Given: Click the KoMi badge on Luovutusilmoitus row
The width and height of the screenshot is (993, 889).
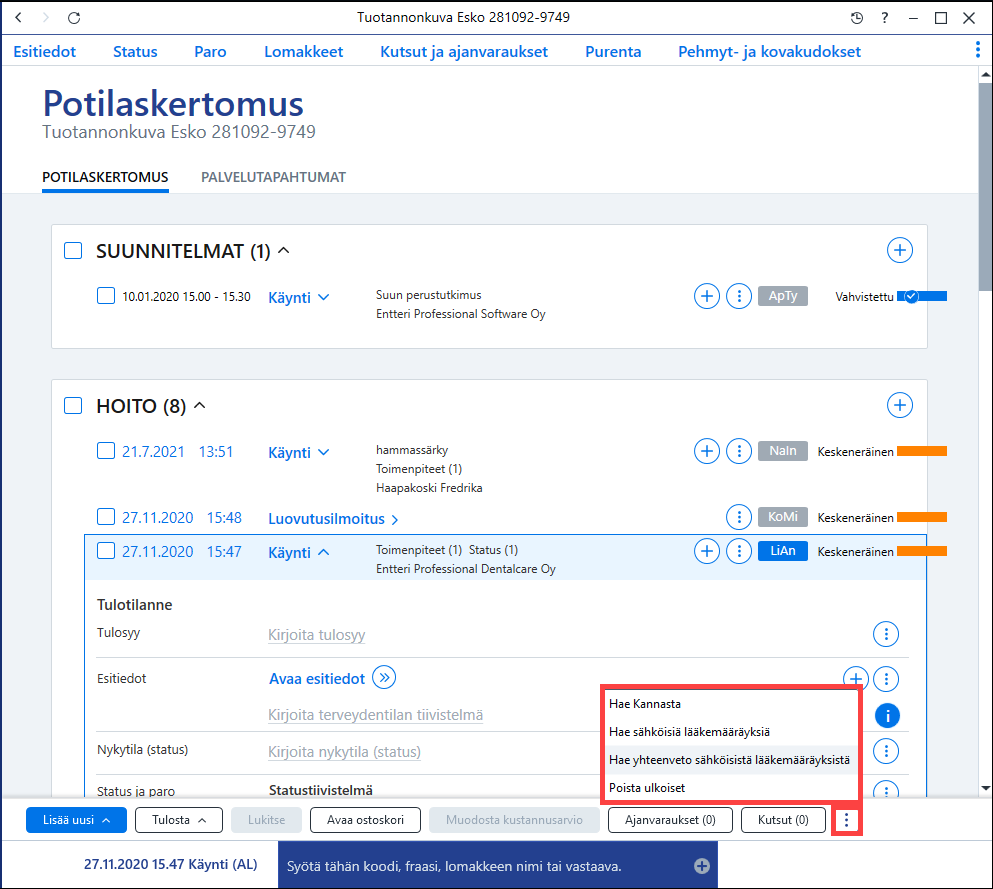Looking at the screenshot, I should (783, 517).
